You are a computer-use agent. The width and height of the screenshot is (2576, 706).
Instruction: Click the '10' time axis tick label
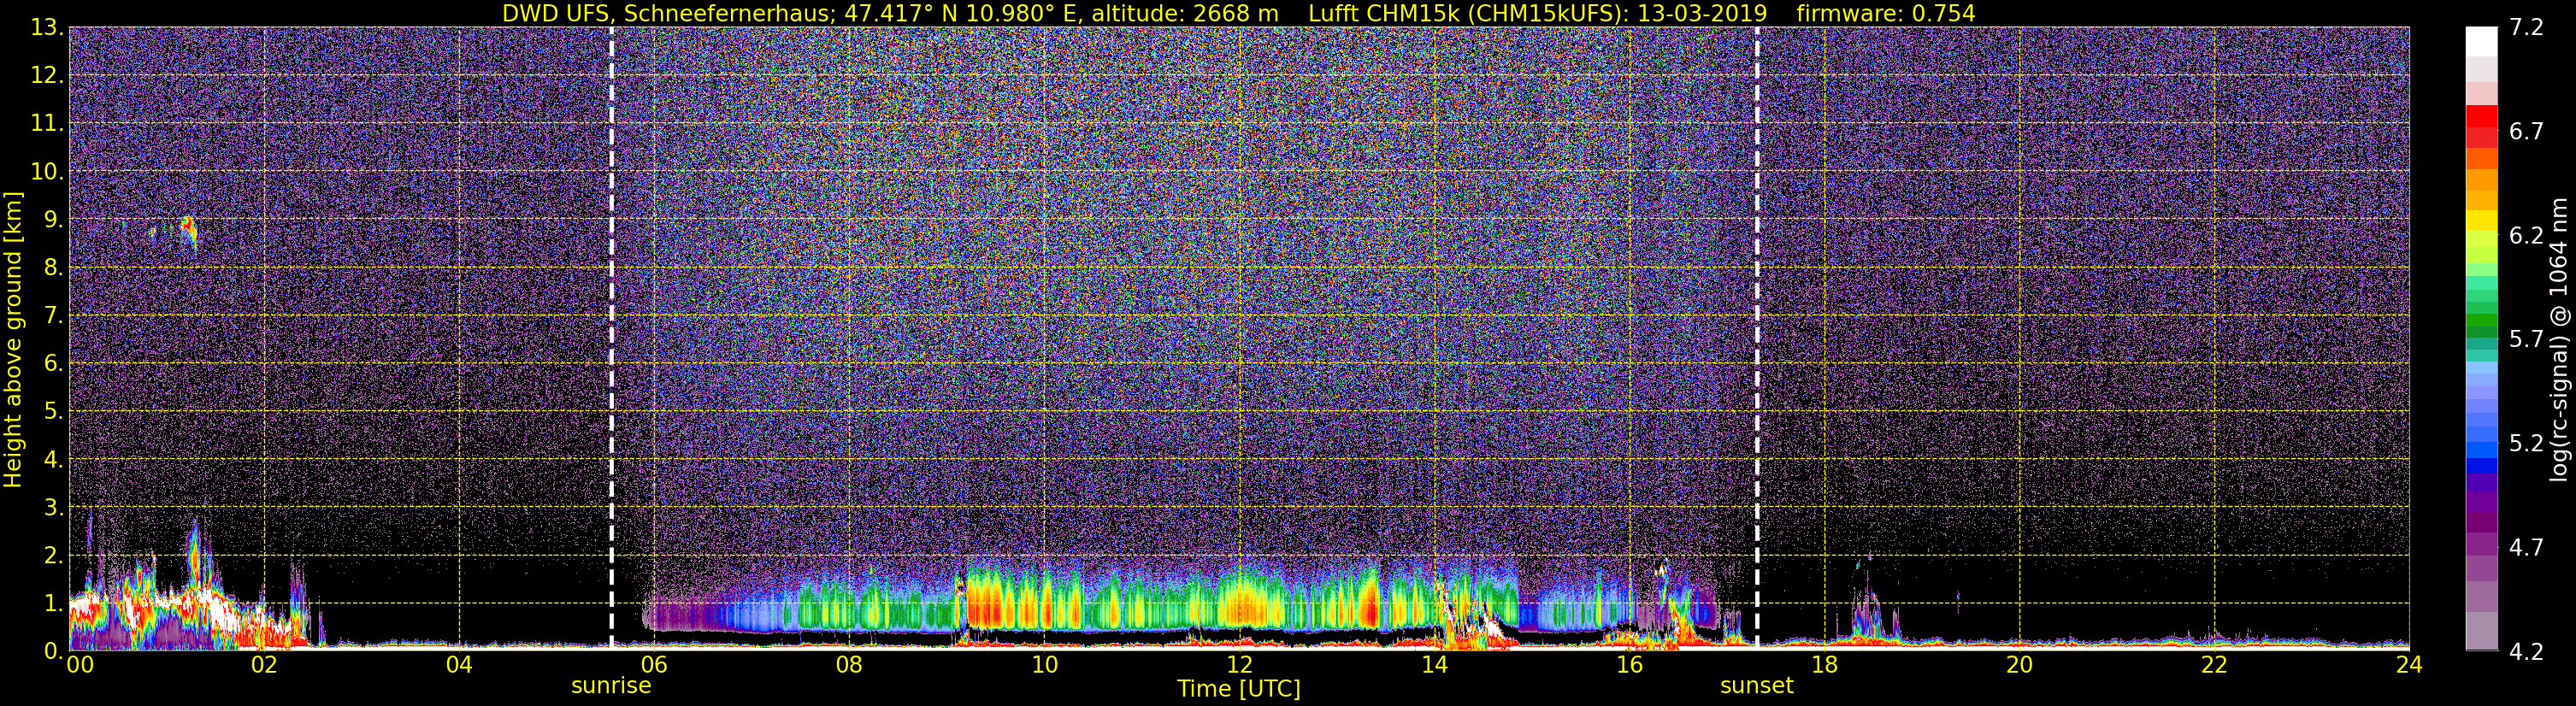pyautogui.click(x=1044, y=665)
